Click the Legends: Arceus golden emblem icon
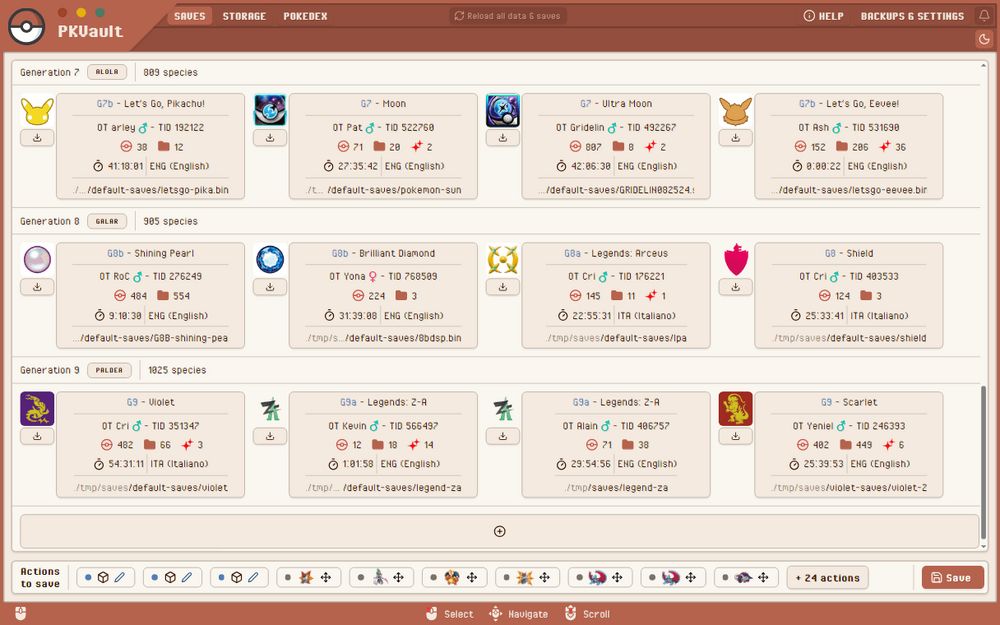1000x625 pixels. click(x=503, y=260)
